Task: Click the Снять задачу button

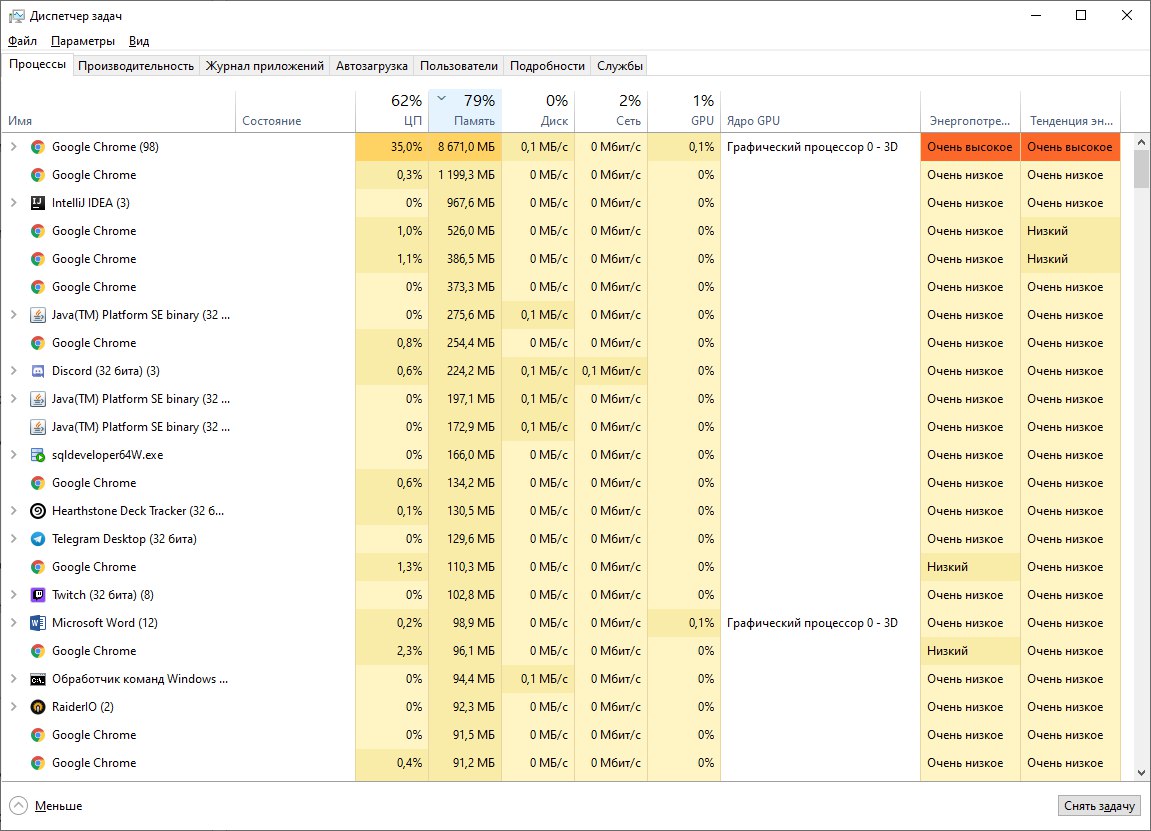Action: (1099, 806)
